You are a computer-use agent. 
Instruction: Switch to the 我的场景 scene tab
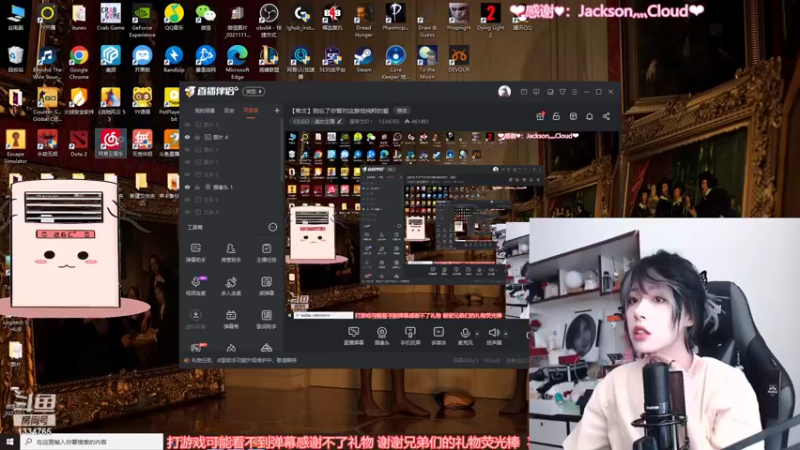pyautogui.click(x=205, y=111)
